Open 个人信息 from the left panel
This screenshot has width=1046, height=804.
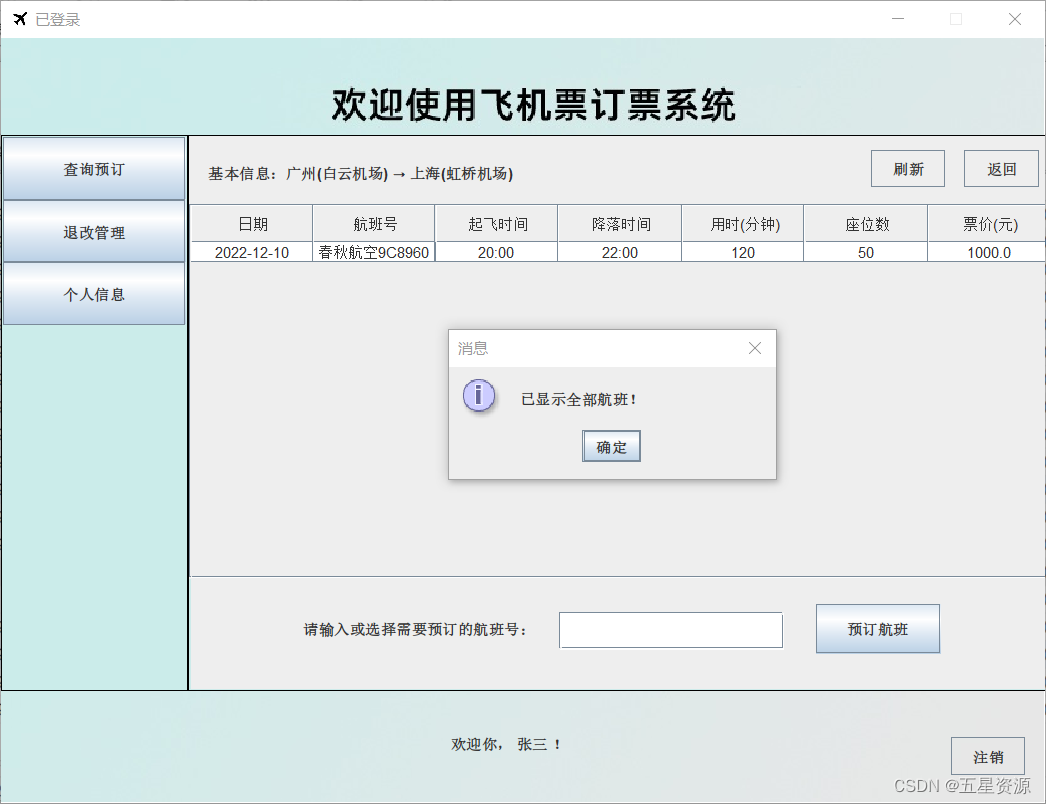(x=94, y=294)
